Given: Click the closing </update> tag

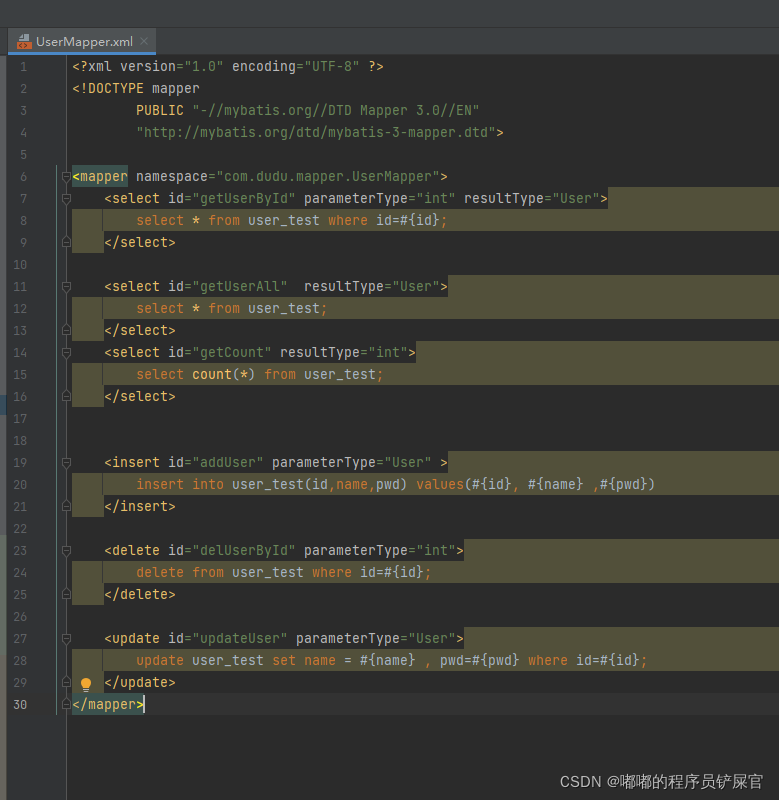Looking at the screenshot, I should pyautogui.click(x=140, y=683).
